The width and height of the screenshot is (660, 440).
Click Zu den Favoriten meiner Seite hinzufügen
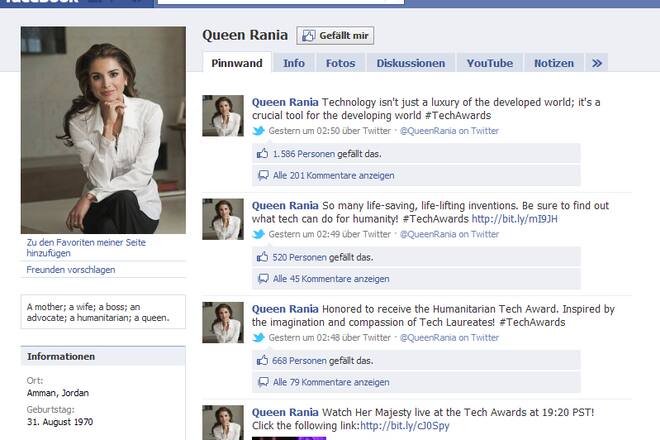point(86,248)
